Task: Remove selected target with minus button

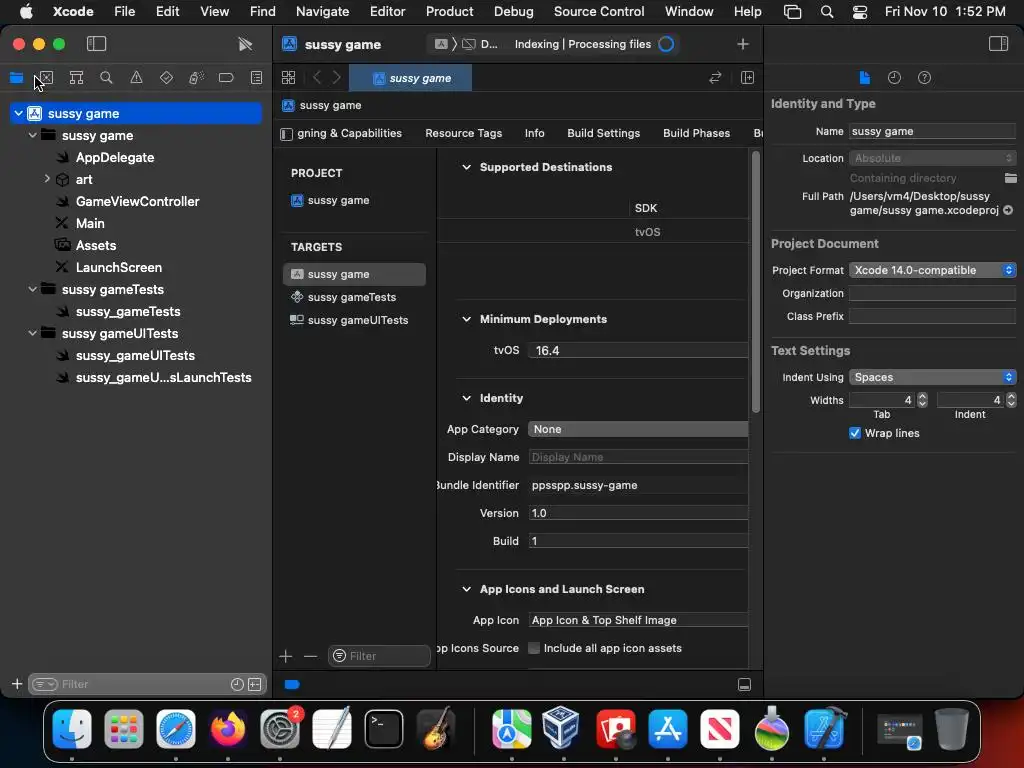Action: click(x=310, y=656)
